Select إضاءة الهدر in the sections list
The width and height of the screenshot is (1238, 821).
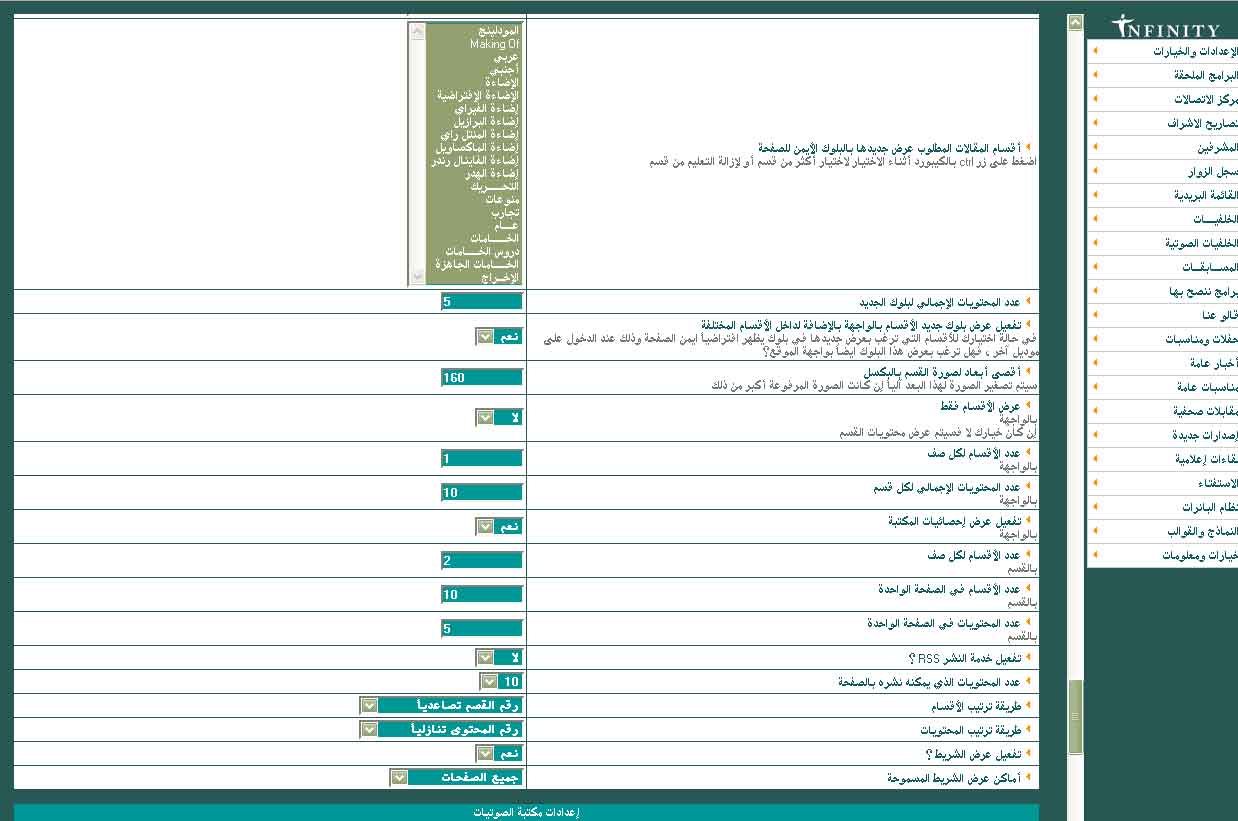pyautogui.click(x=473, y=173)
